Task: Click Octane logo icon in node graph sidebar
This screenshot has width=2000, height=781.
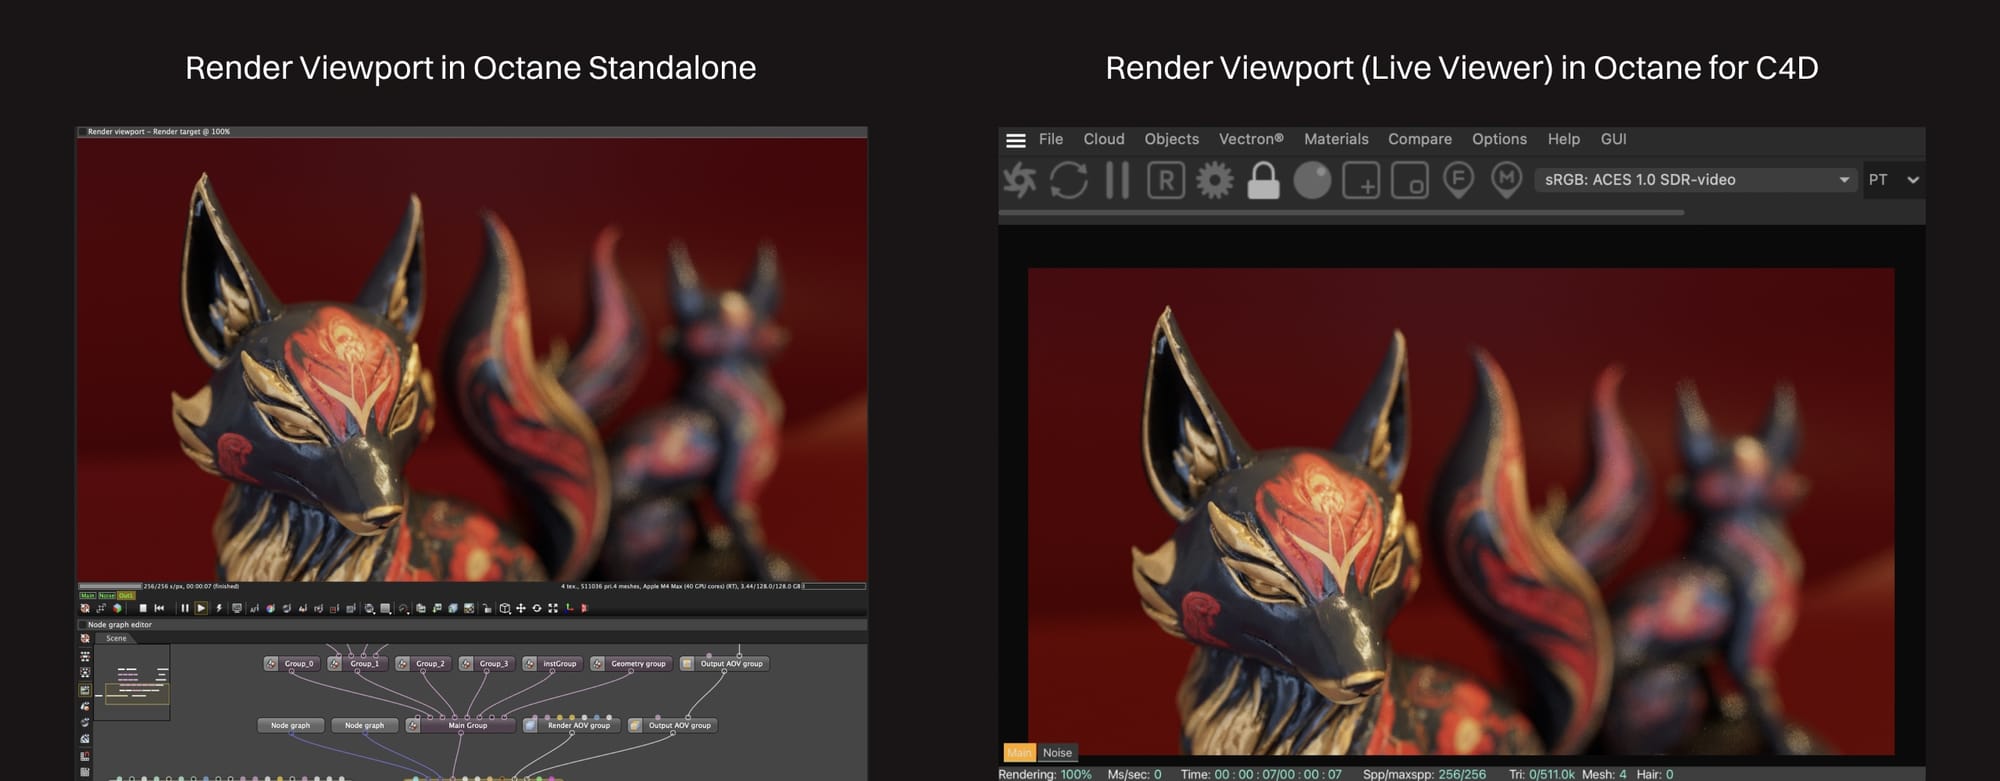Action: coord(85,638)
